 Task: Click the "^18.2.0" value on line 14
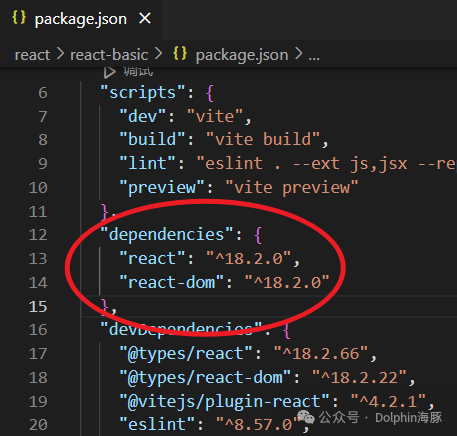pyautogui.click(x=287, y=282)
